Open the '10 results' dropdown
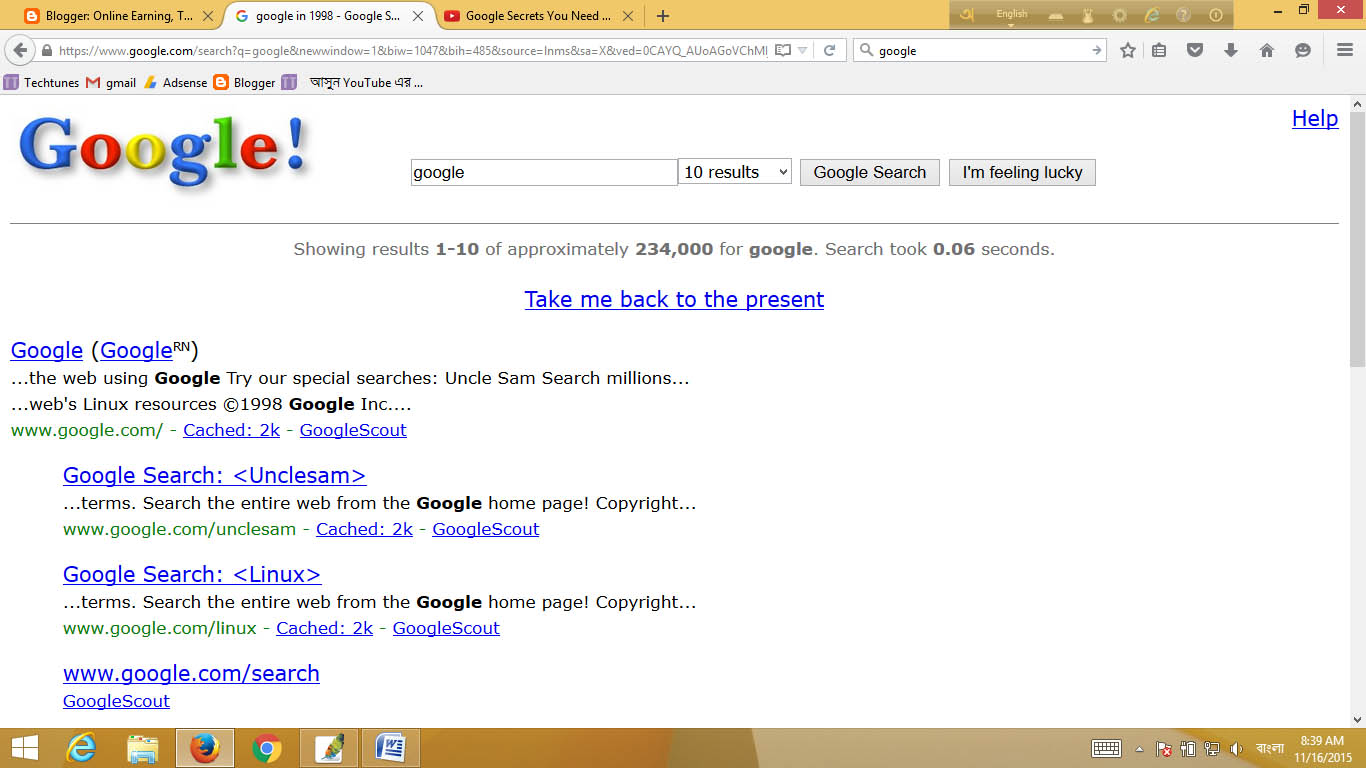Image resolution: width=1366 pixels, height=768 pixels. [735, 172]
